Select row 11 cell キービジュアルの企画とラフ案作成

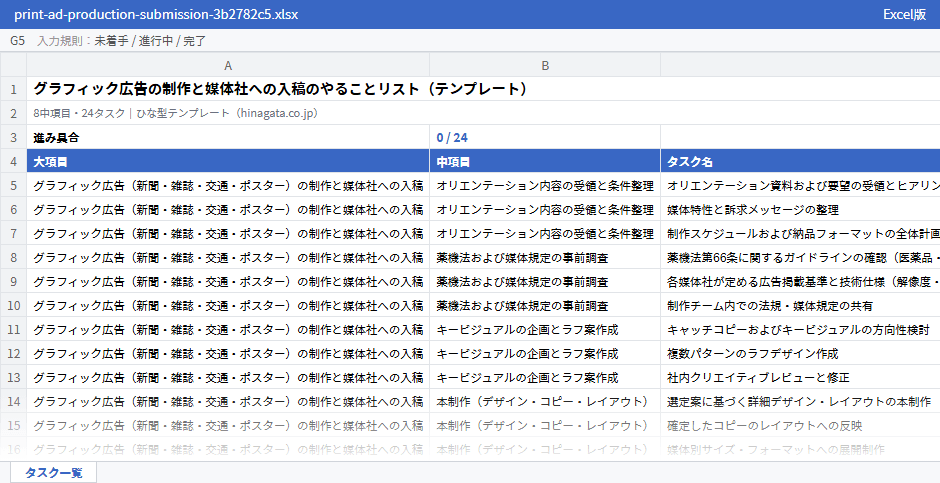tap(545, 329)
